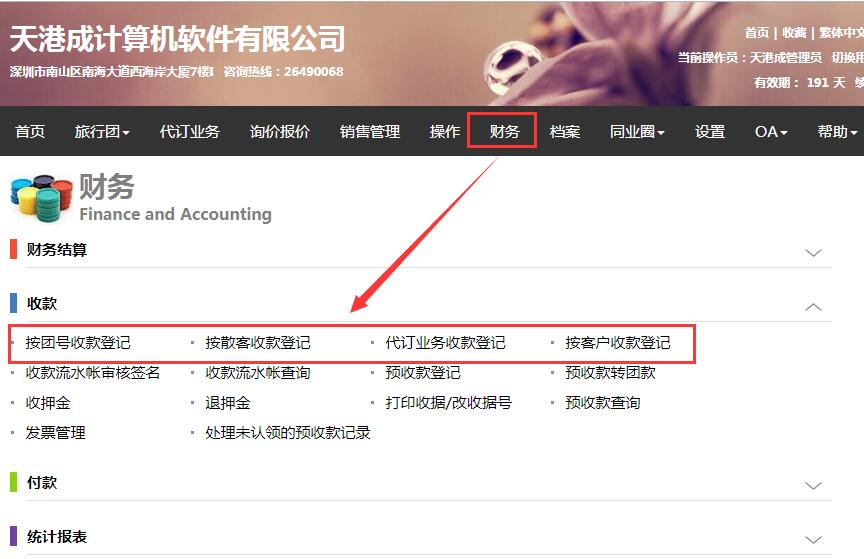Open the 旅行团 dropdown menu
Image resolution: width=864 pixels, height=559 pixels.
coord(102,132)
